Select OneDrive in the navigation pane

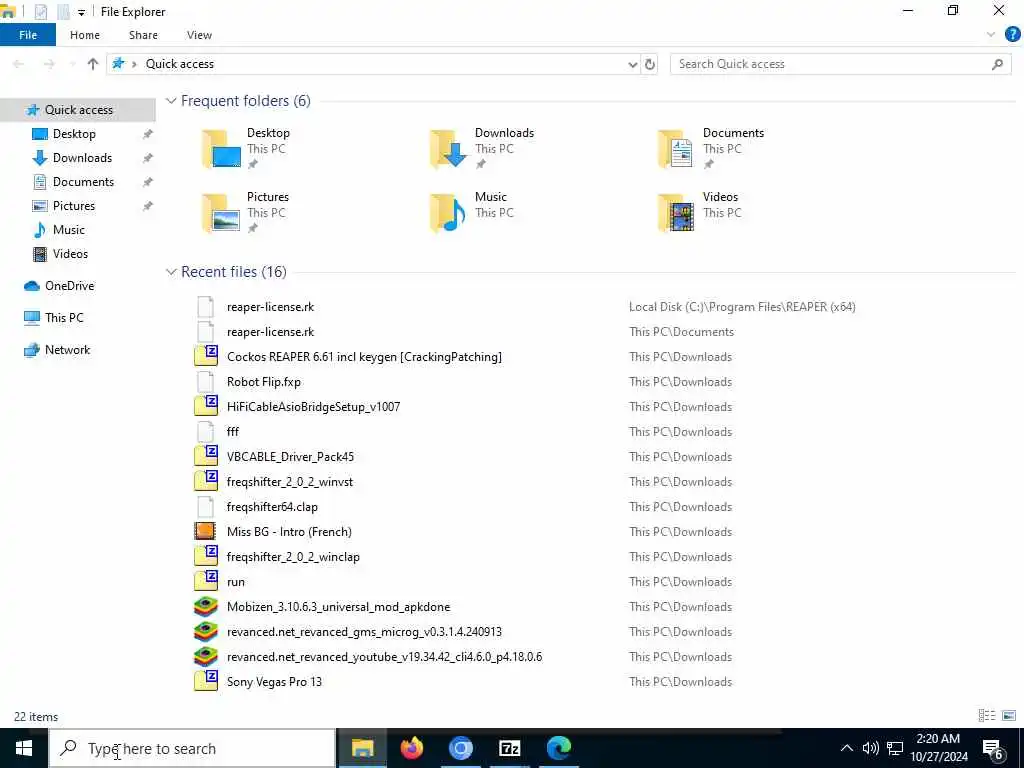point(69,286)
